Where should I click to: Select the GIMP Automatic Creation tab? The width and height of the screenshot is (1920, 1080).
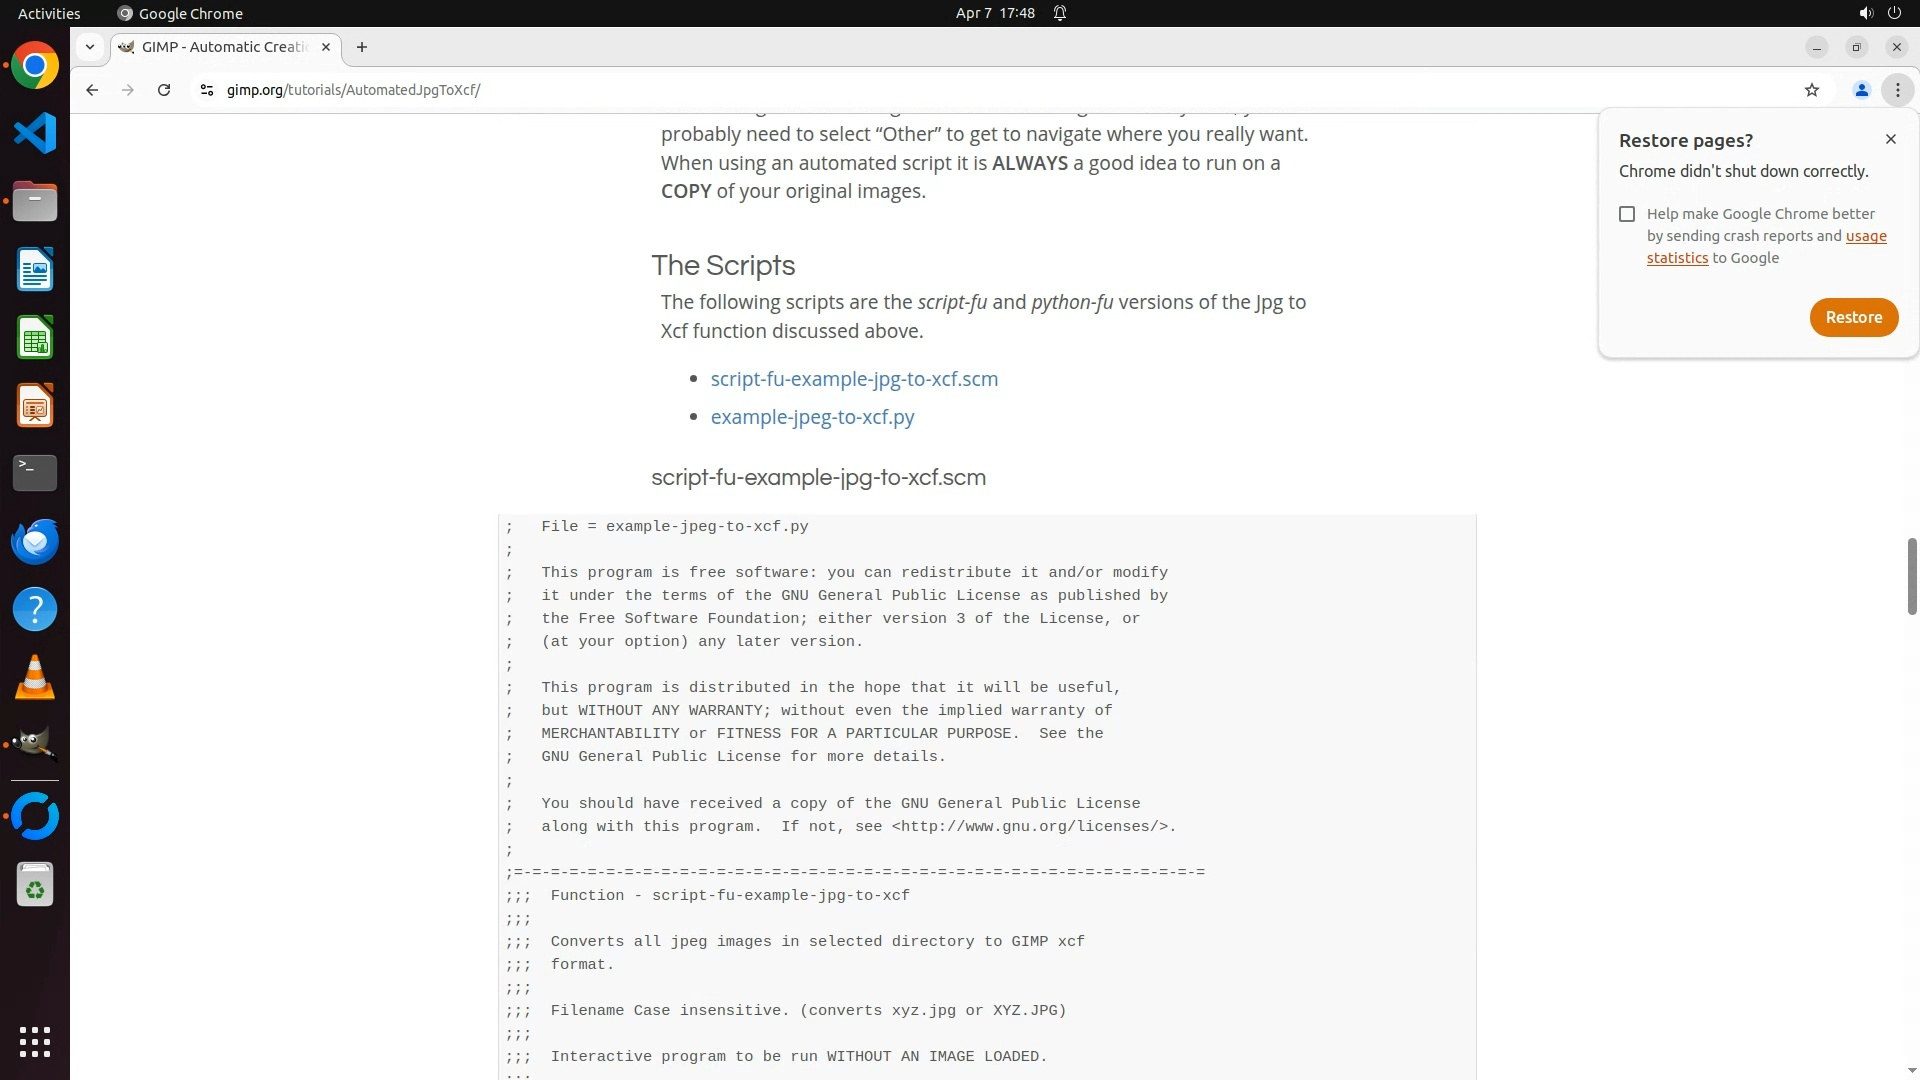click(224, 47)
